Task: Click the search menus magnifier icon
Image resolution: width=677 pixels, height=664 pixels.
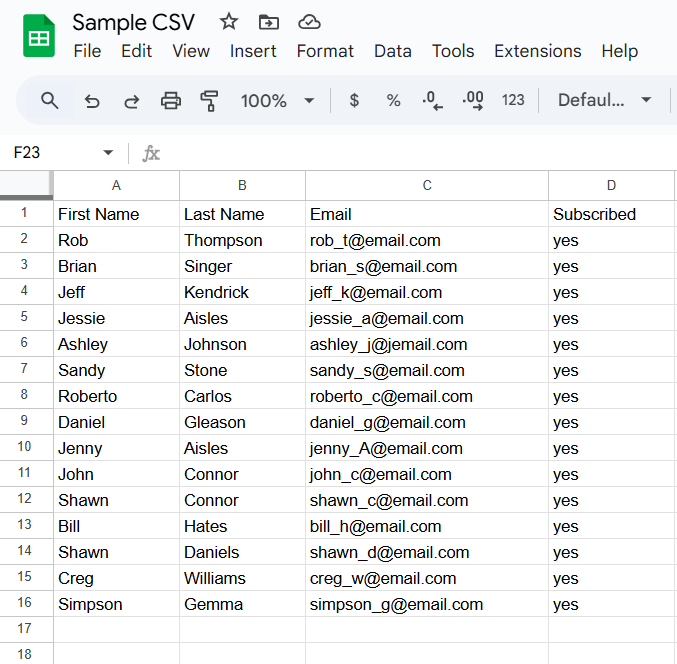Action: [x=49, y=100]
